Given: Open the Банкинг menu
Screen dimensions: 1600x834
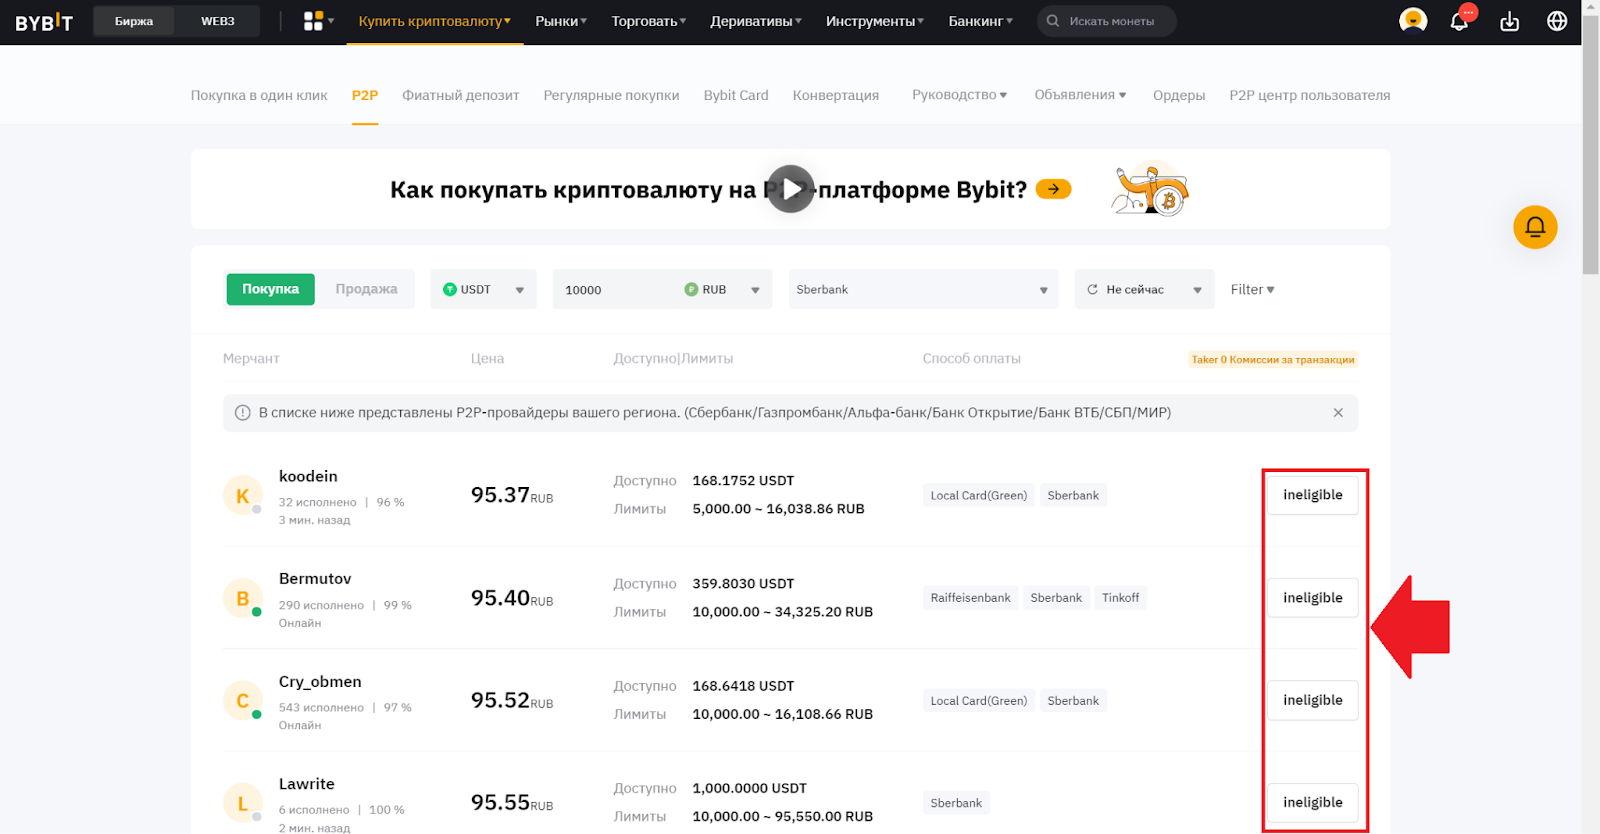Looking at the screenshot, I should pyautogui.click(x=981, y=21).
